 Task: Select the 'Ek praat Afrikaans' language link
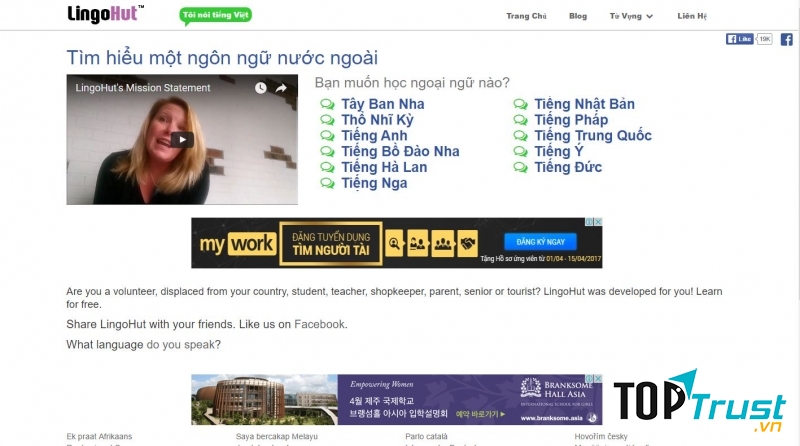[x=99, y=437]
